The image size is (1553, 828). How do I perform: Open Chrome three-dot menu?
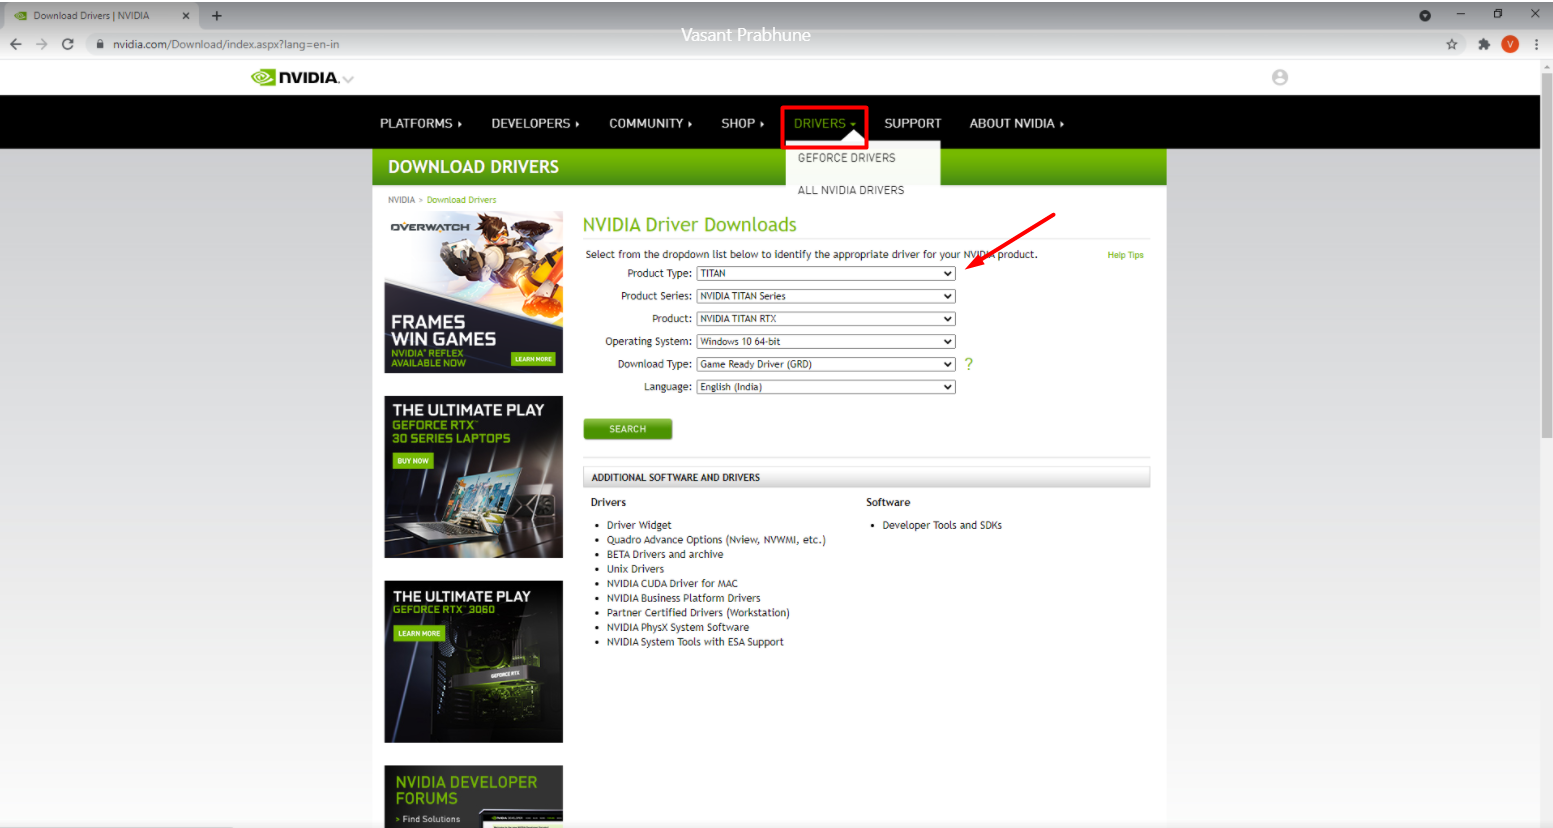click(1536, 44)
